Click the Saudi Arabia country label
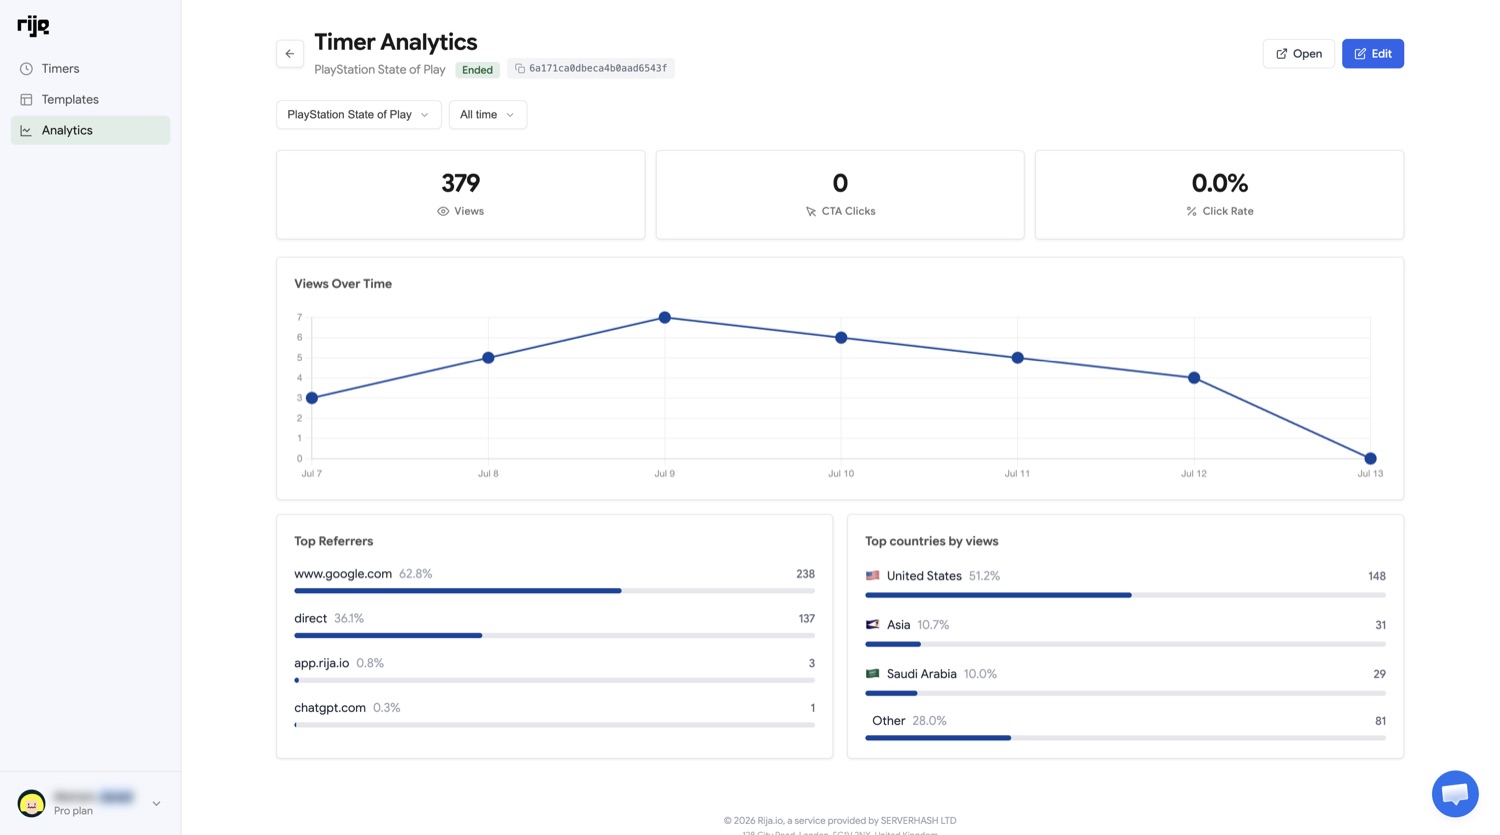1500x835 pixels. (x=921, y=674)
